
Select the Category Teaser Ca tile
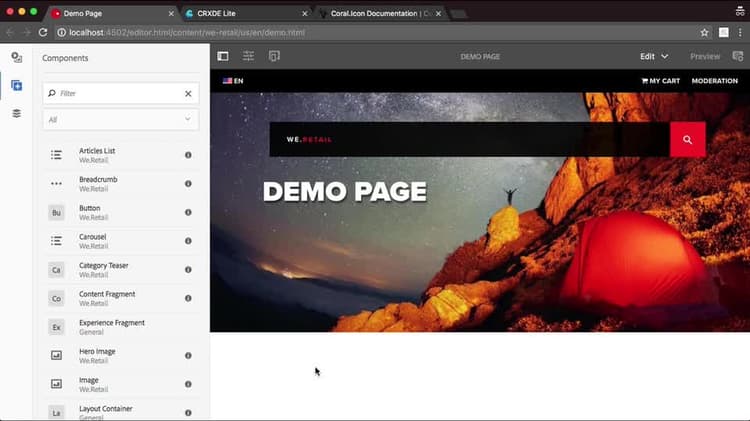click(x=56, y=270)
